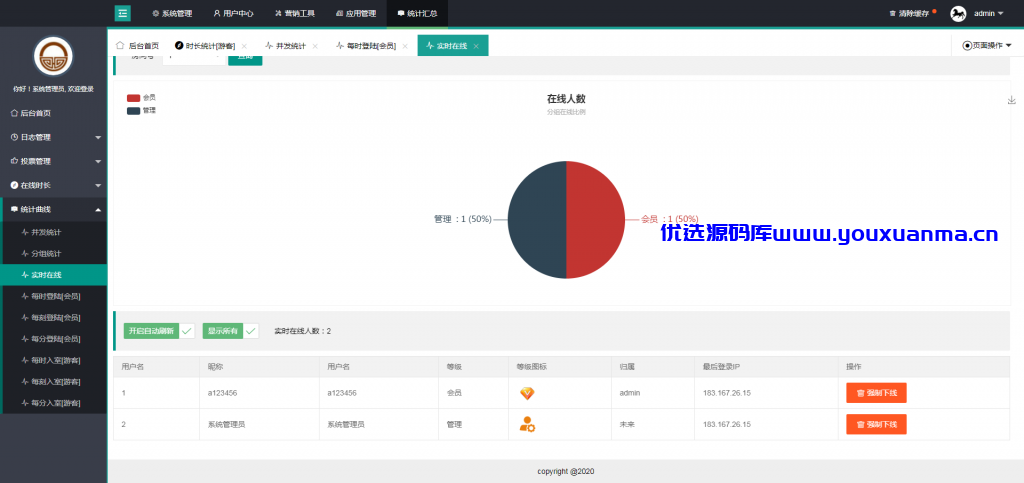Open the 页面操作 dropdown
Viewport: 1024px width, 483px height.
coord(987,46)
